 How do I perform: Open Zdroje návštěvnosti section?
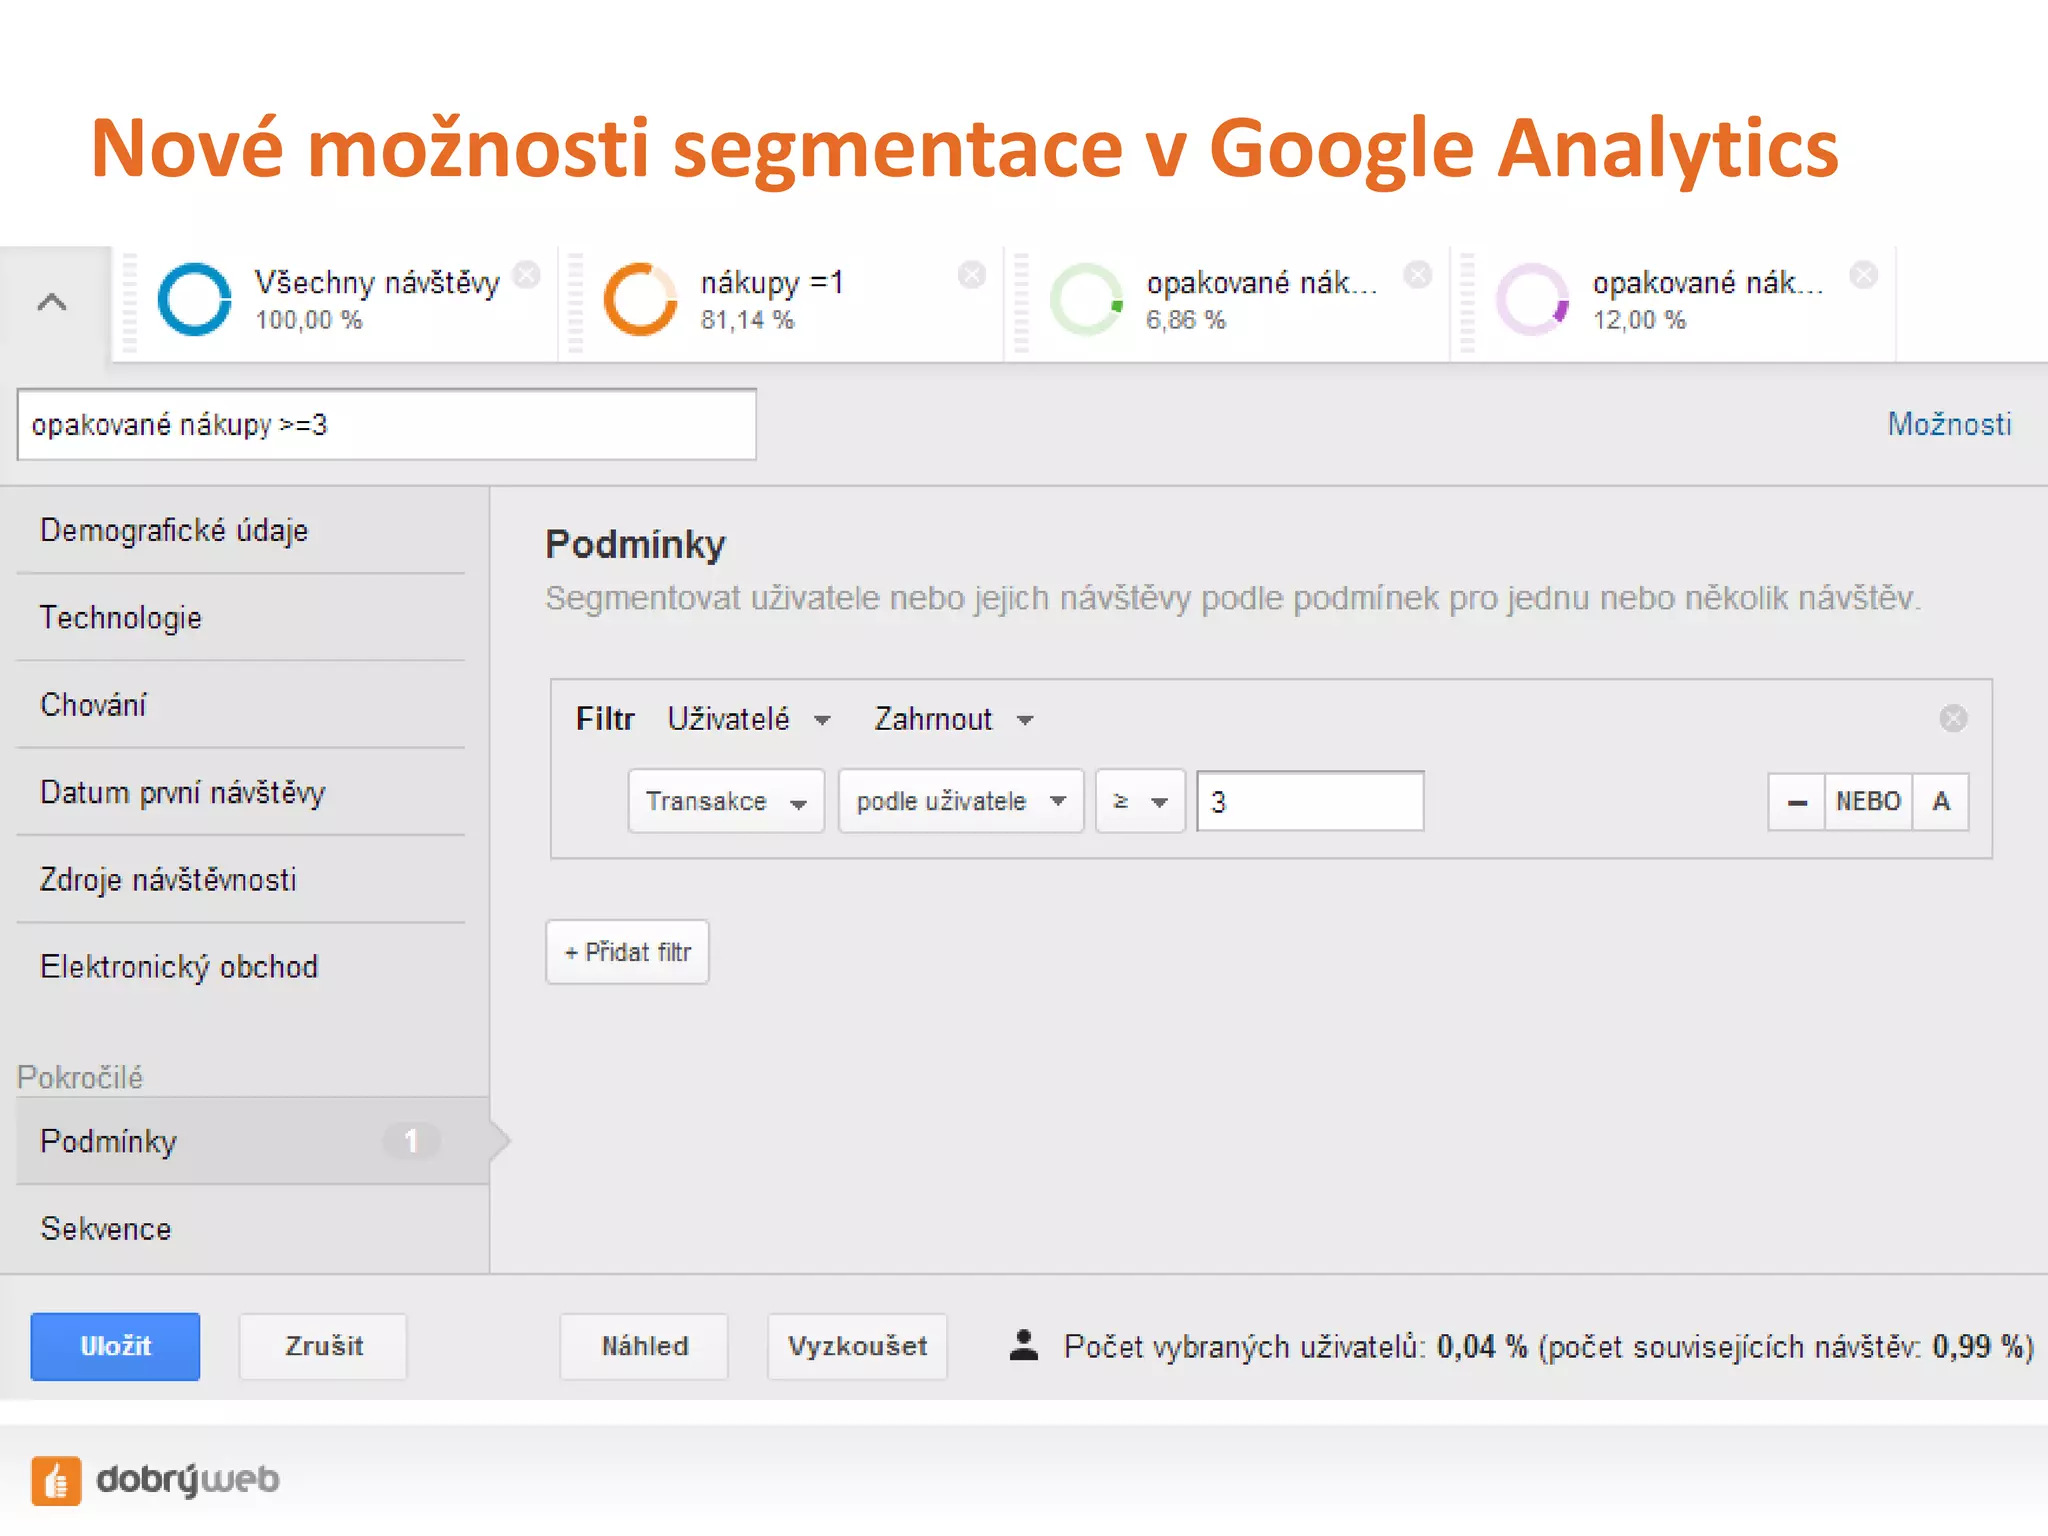[x=241, y=879]
